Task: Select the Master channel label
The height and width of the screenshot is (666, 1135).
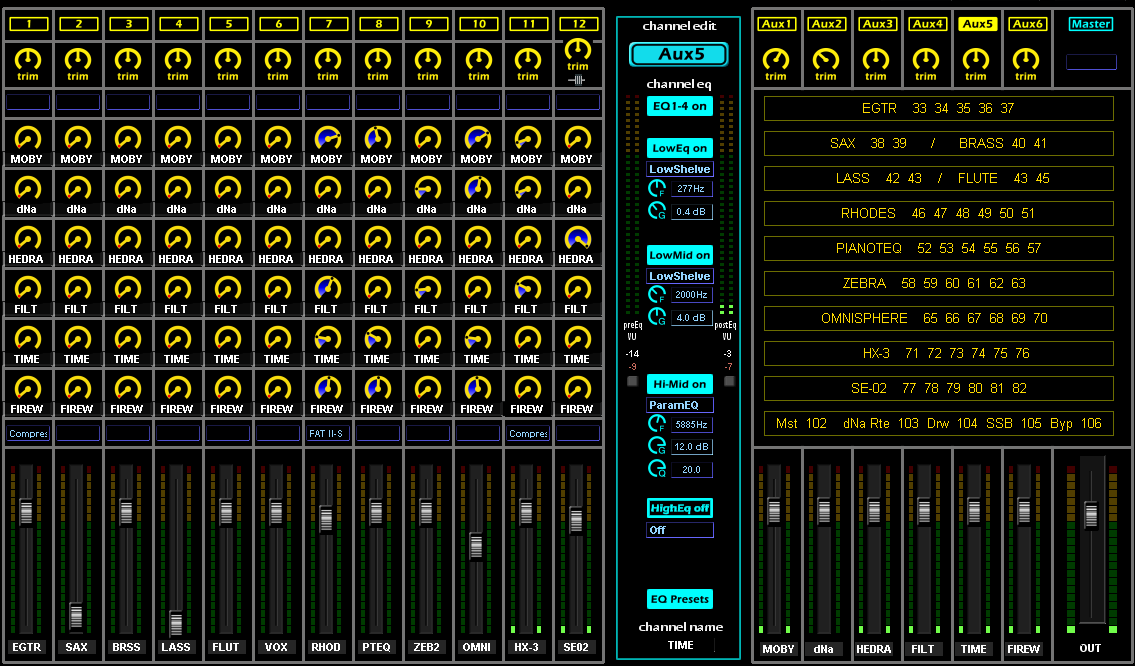Action: click(x=1090, y=24)
